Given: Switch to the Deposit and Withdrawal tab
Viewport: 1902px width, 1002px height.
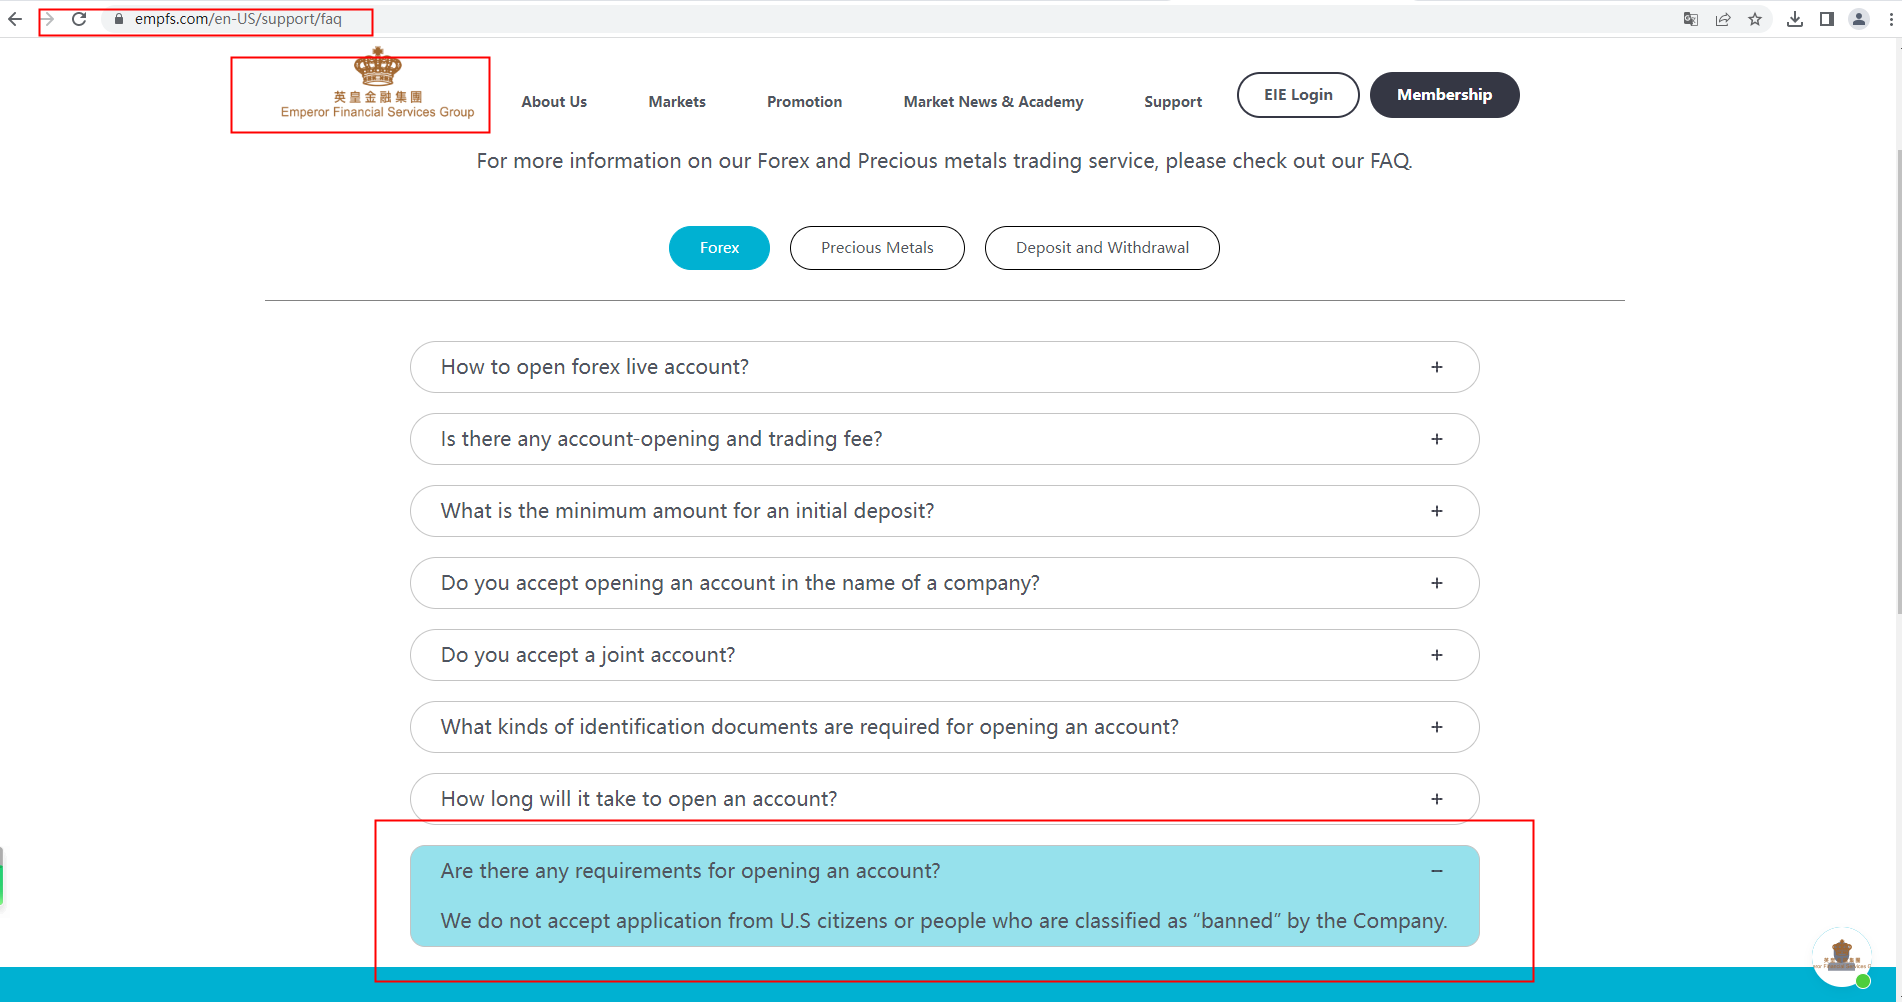Looking at the screenshot, I should coord(1102,248).
